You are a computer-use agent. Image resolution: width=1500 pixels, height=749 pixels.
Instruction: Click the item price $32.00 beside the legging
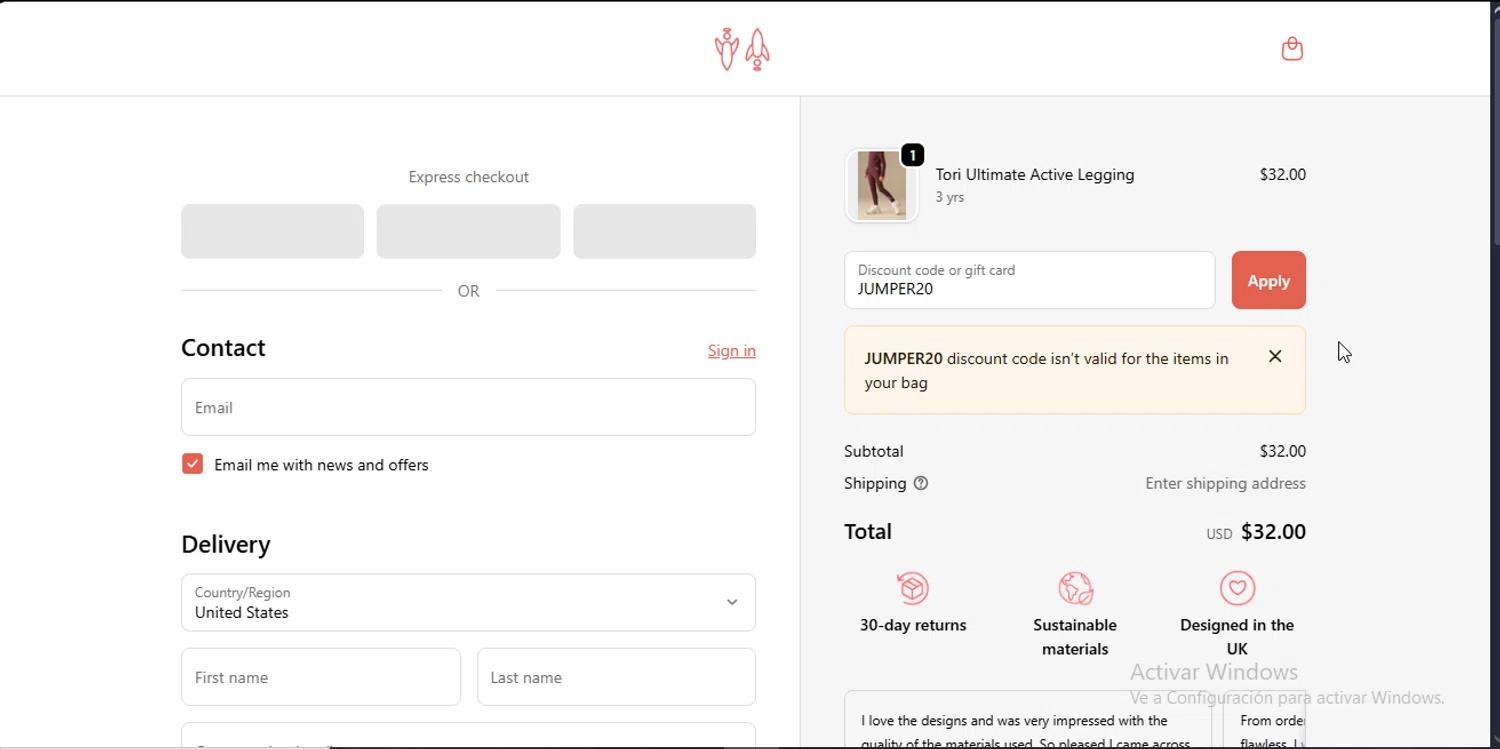click(x=1282, y=174)
